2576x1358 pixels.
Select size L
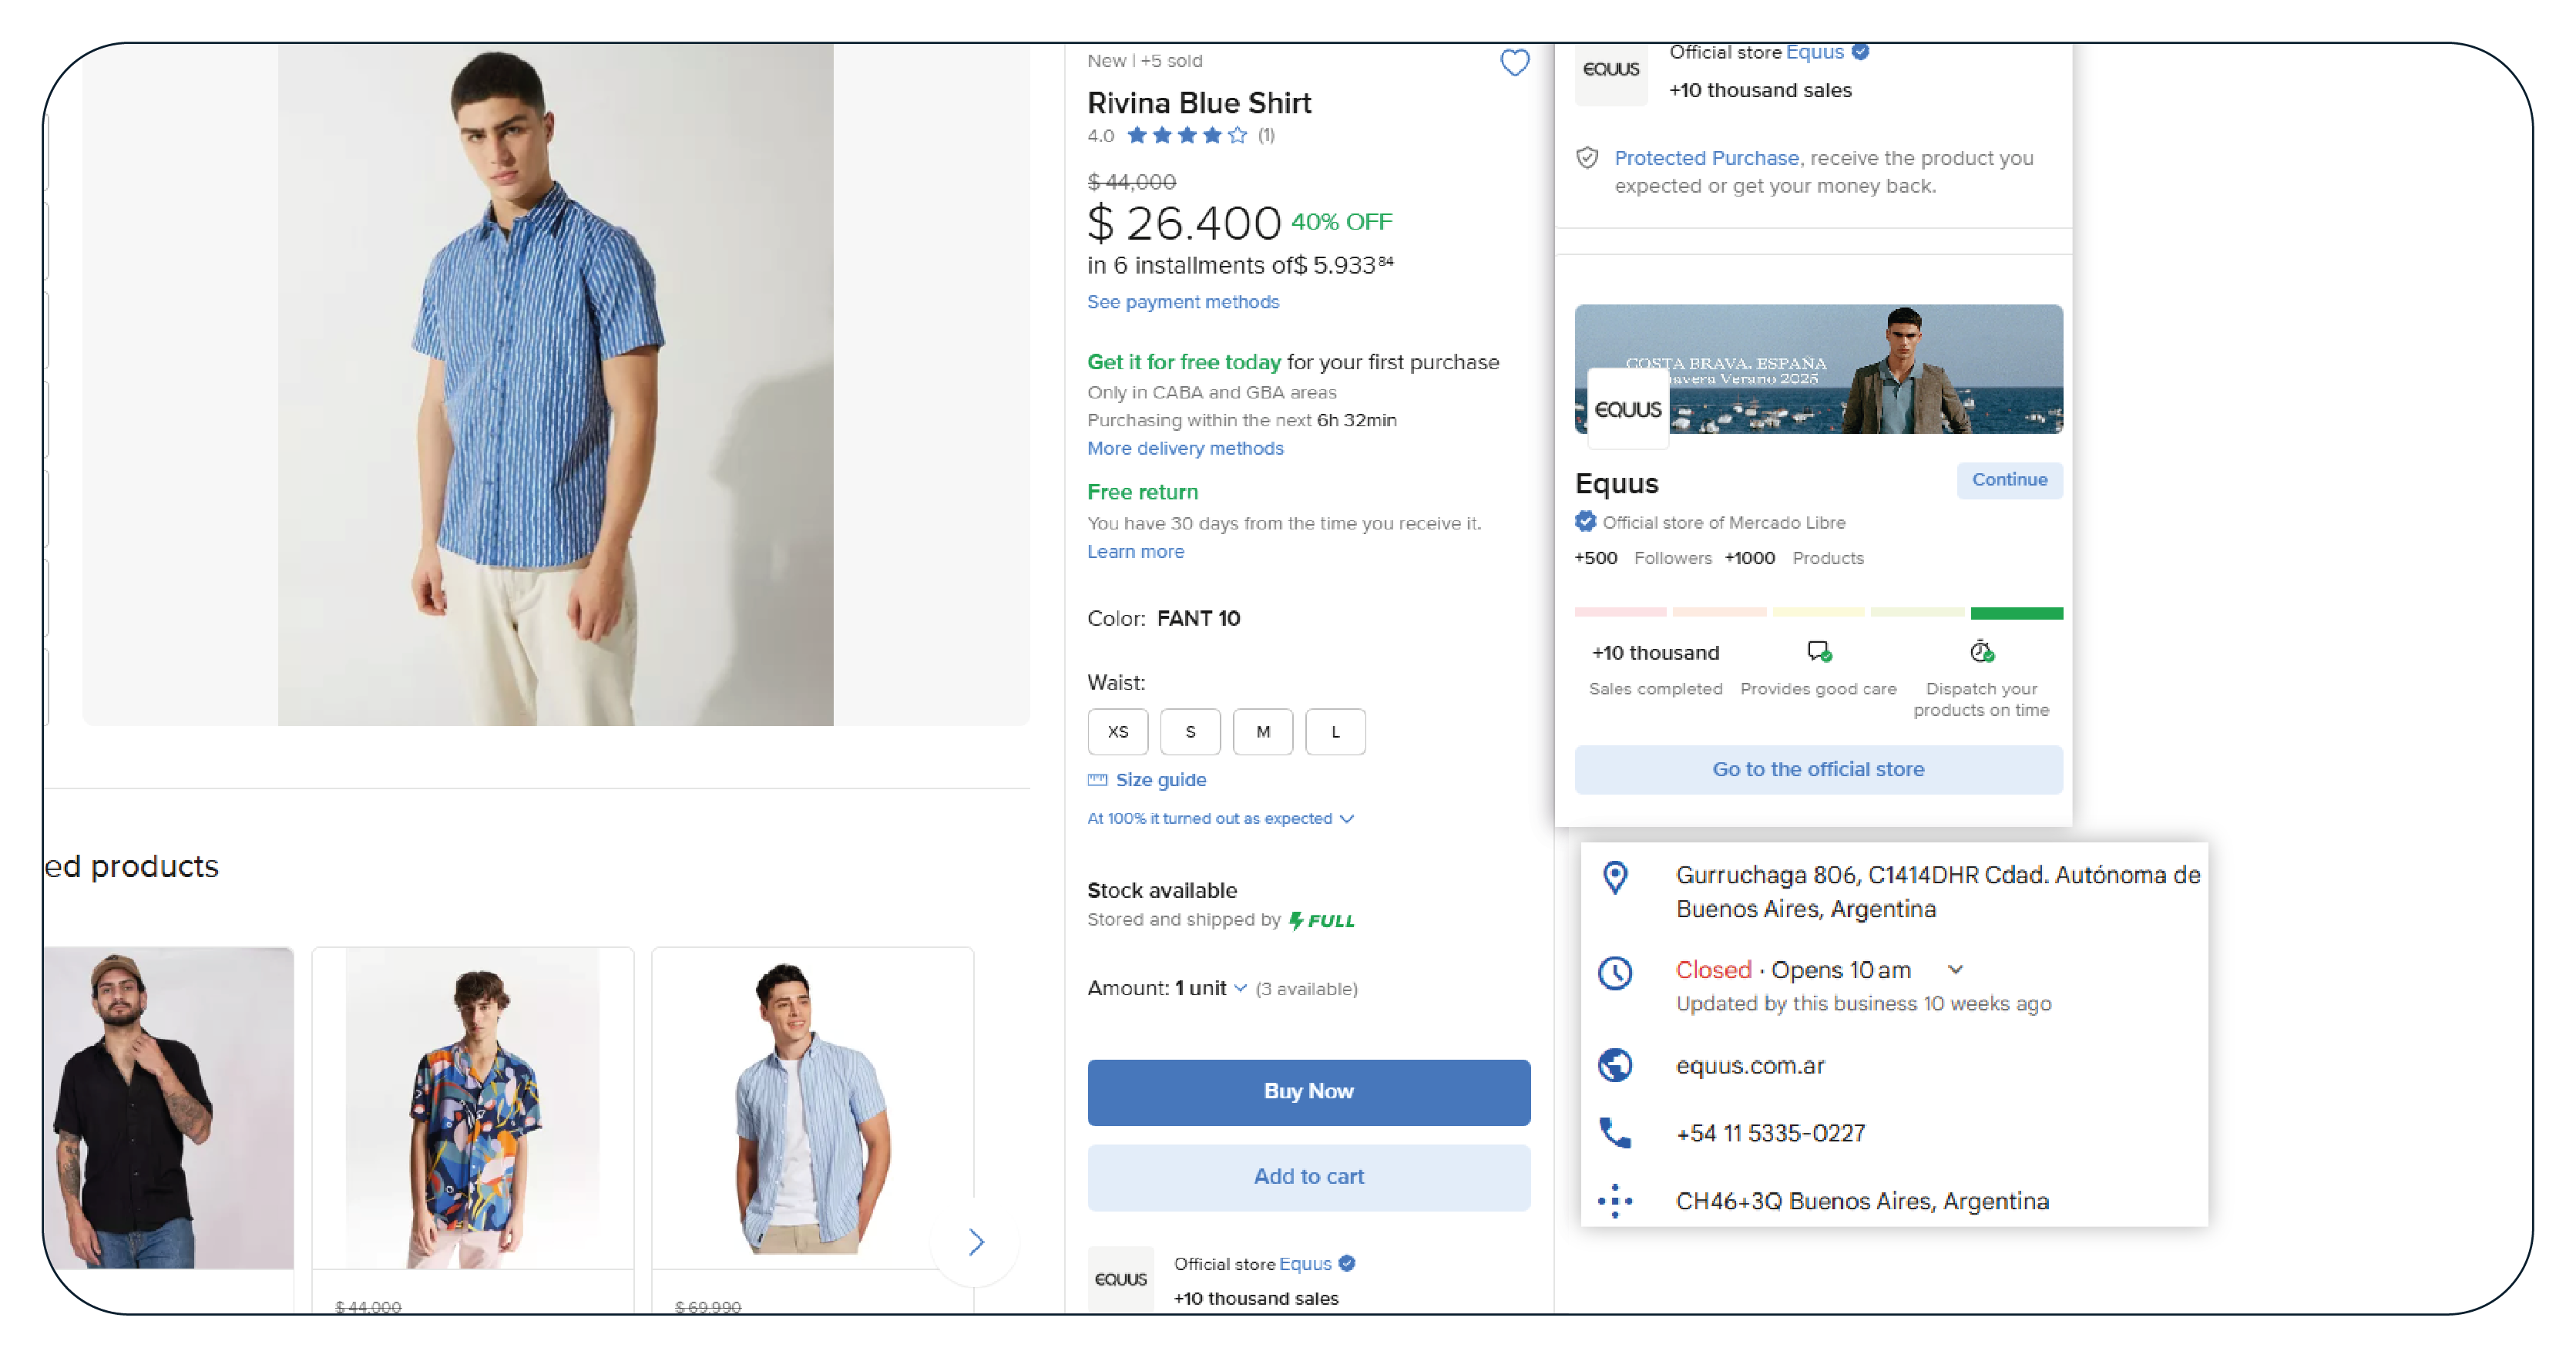click(1335, 731)
